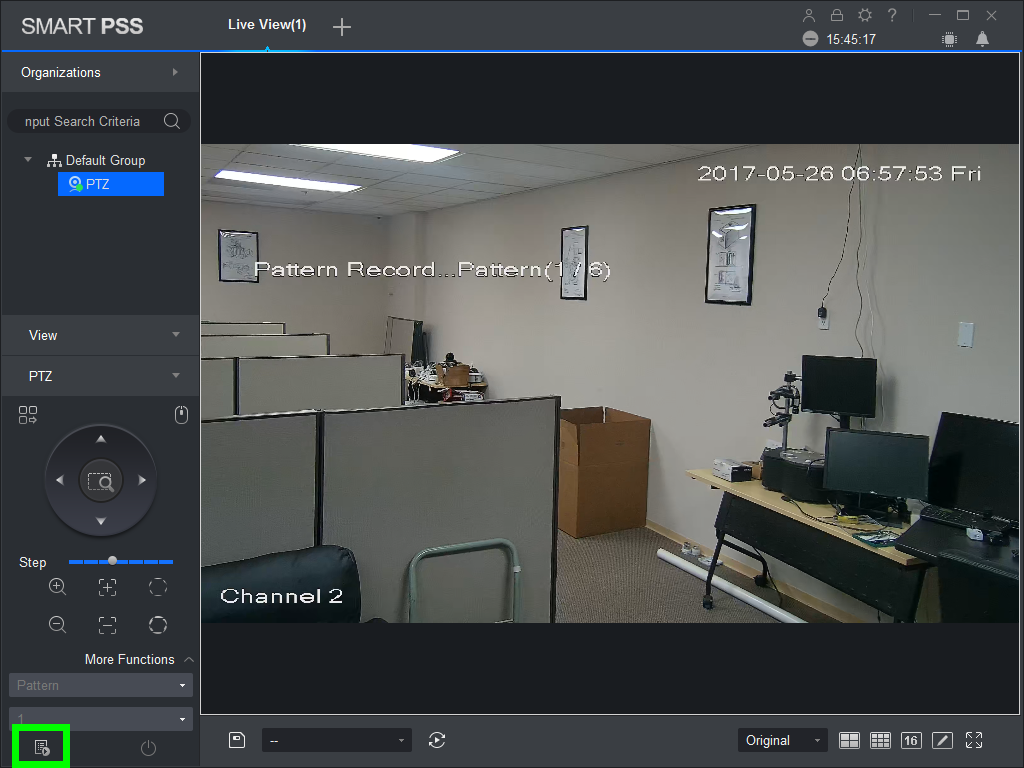The image size is (1024, 768).
Task: Click the recording status minus icon
Action: [810, 39]
